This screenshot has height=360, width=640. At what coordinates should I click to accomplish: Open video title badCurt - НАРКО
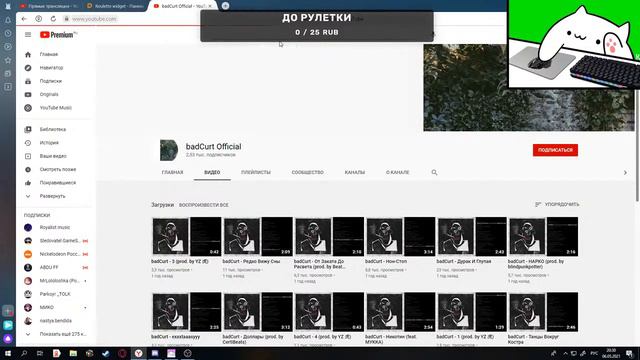(x=536, y=264)
